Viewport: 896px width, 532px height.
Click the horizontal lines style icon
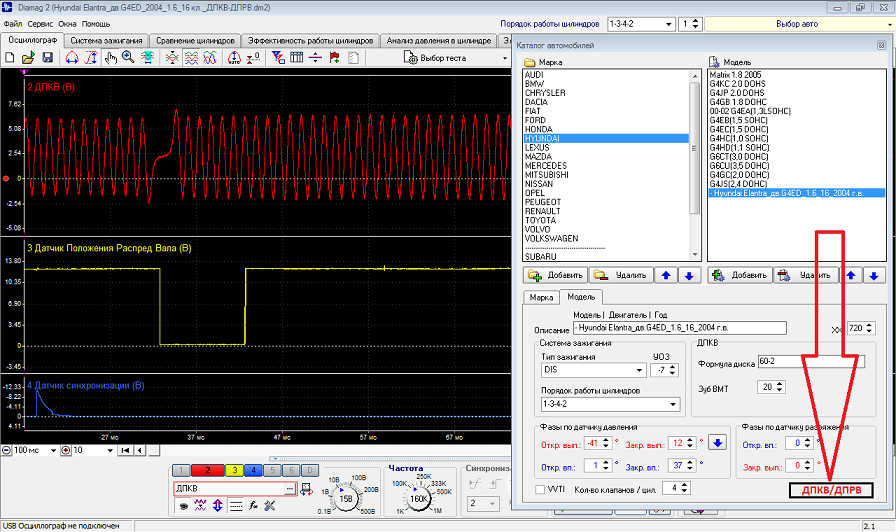click(235, 506)
